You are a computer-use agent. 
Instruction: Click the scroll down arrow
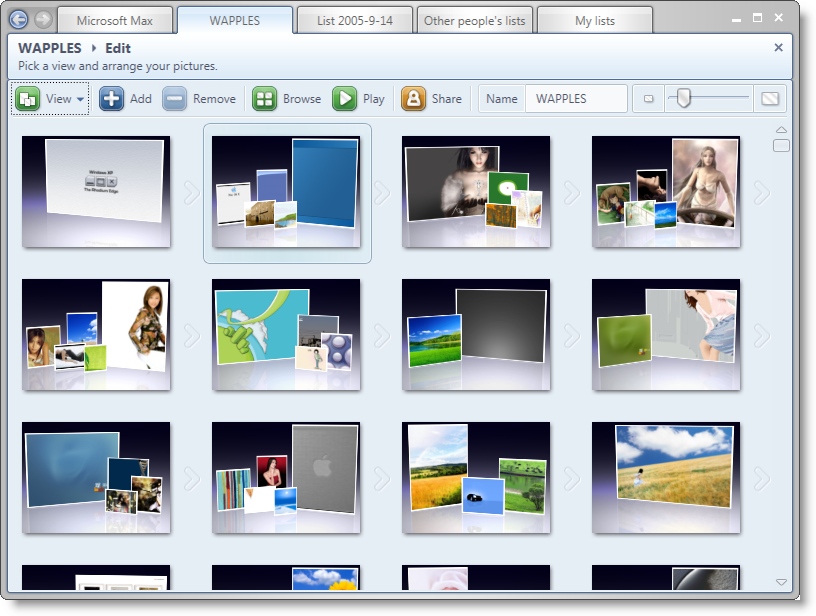781,582
